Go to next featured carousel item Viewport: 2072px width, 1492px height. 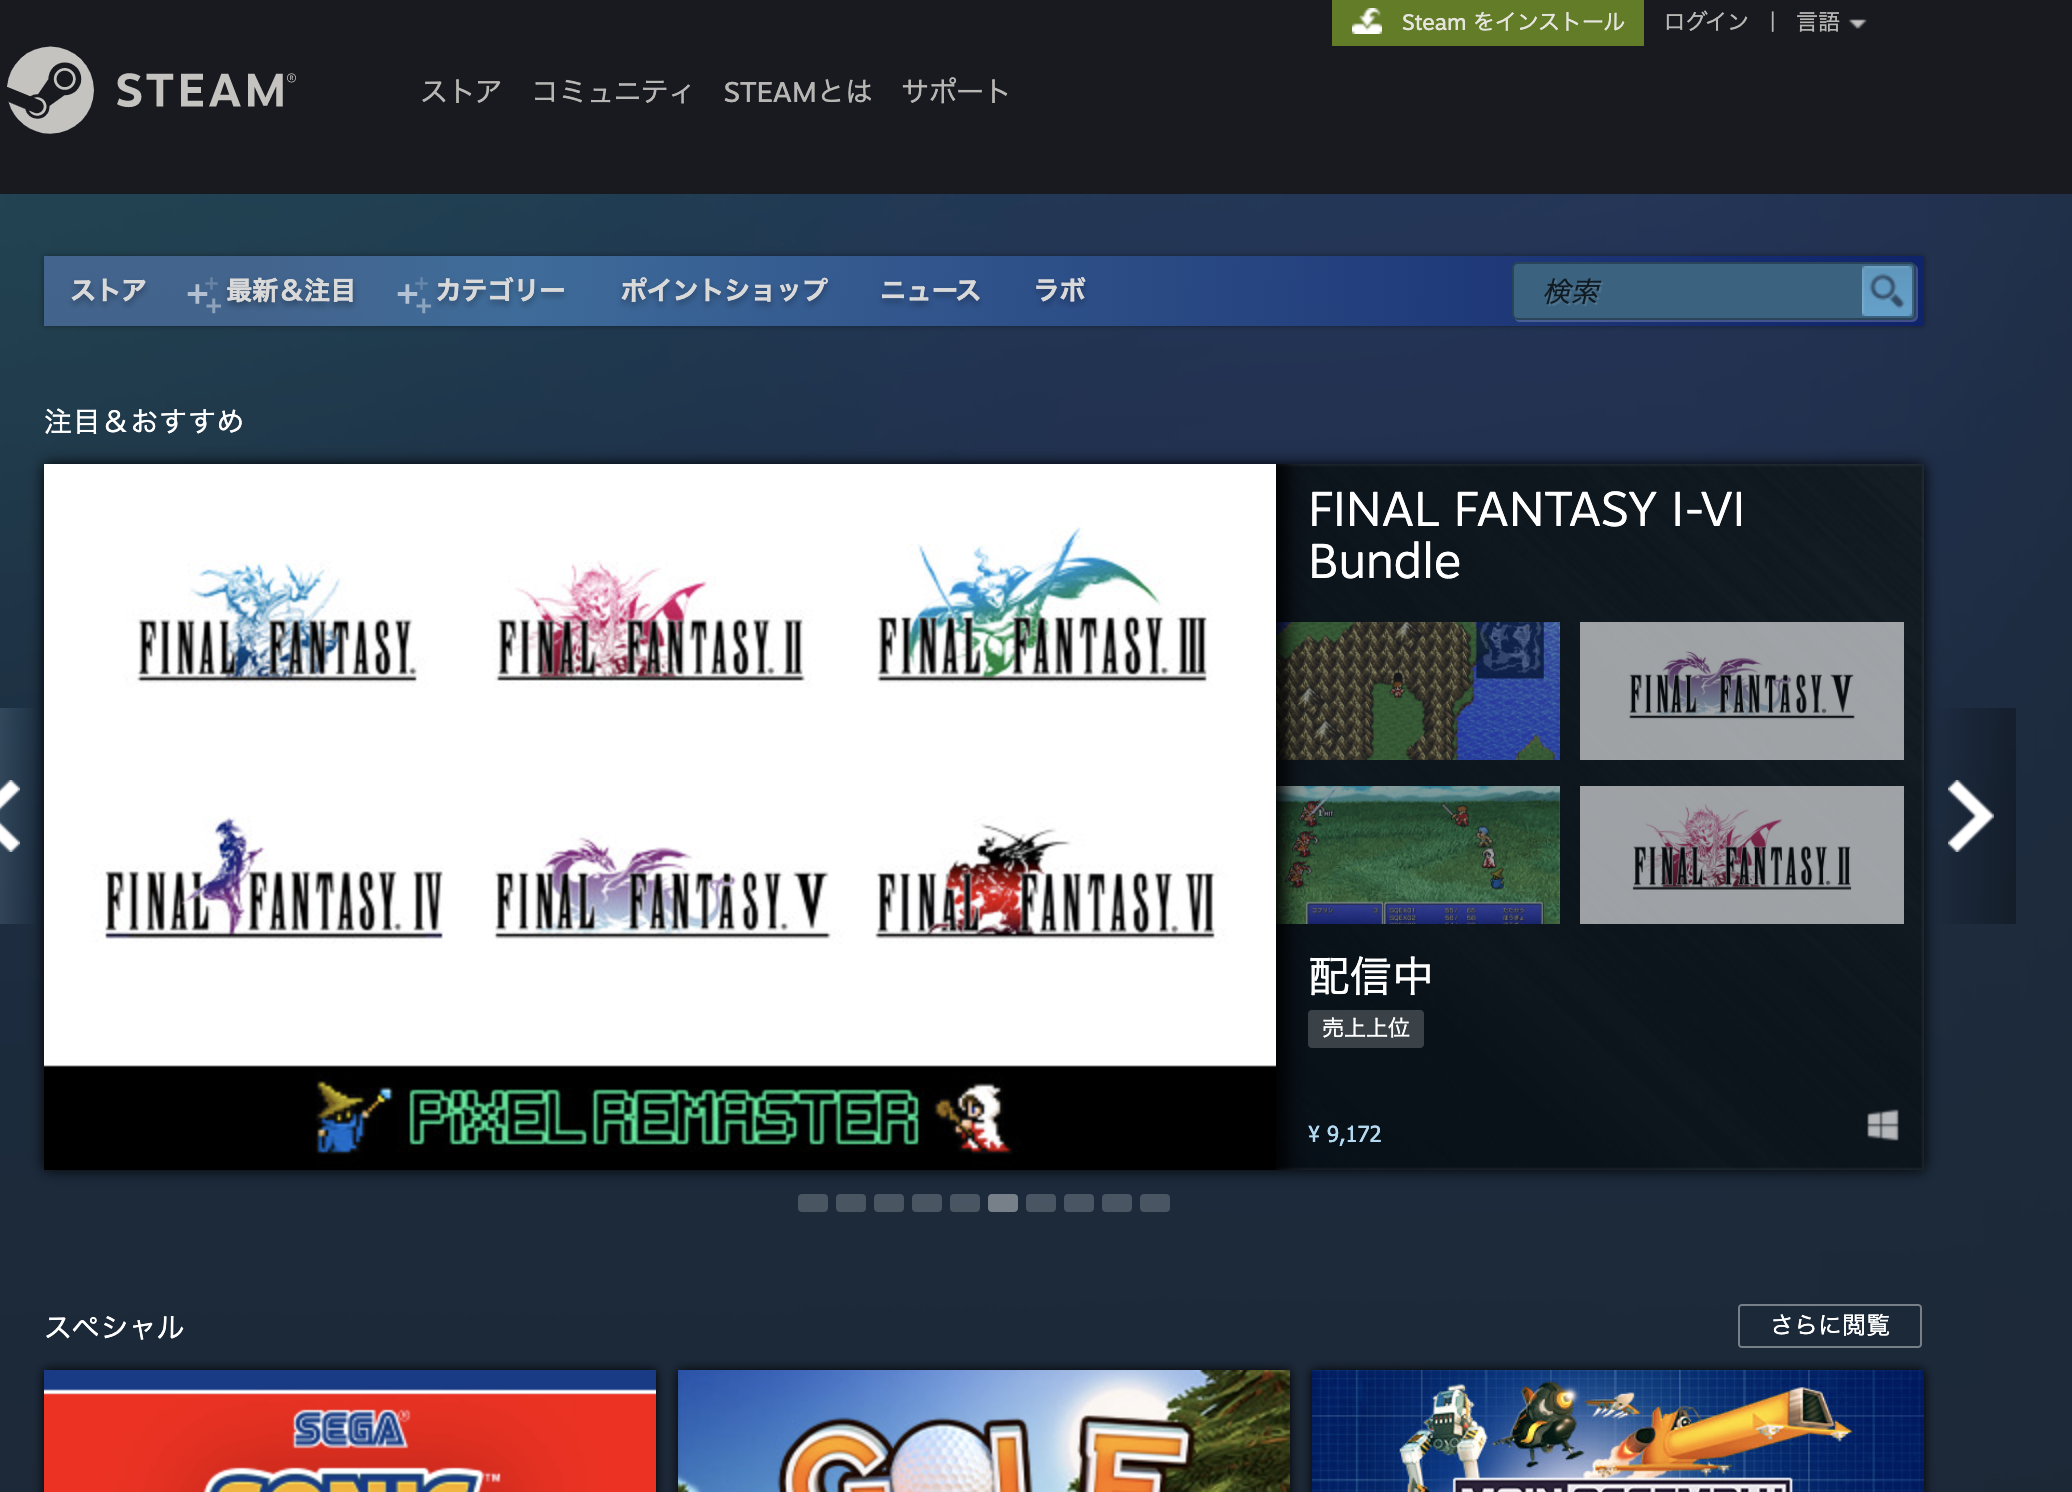click(1970, 816)
